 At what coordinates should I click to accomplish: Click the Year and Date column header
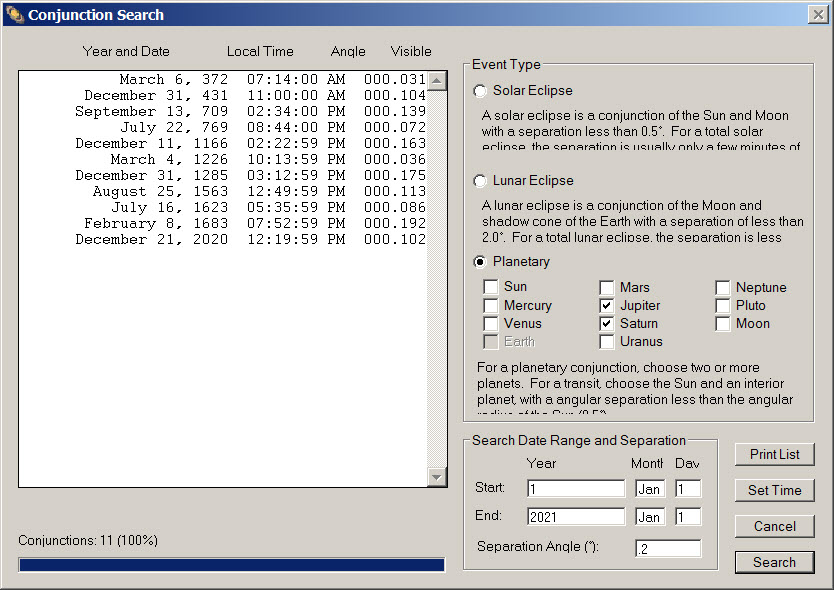(x=126, y=52)
